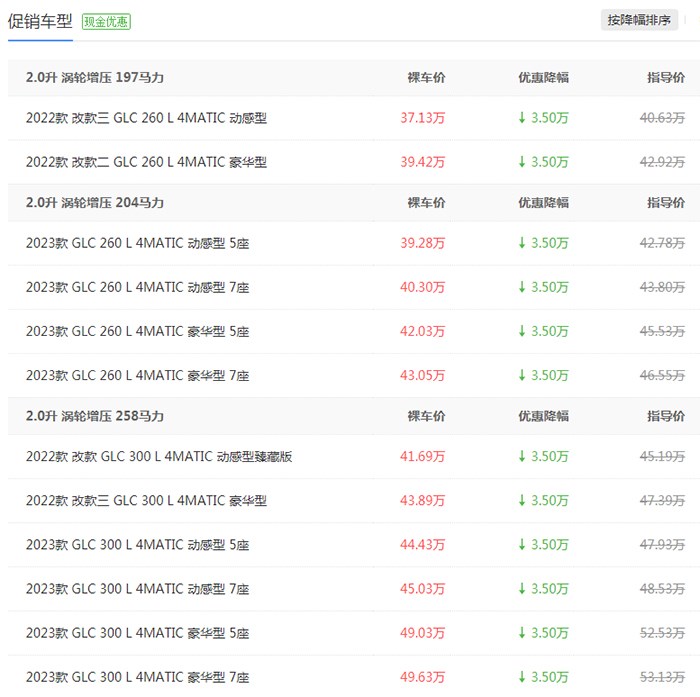Click the 2.0升 涡轮增压 258马力 group header
Image resolution: width=700 pixels, height=697 pixels.
point(95,416)
